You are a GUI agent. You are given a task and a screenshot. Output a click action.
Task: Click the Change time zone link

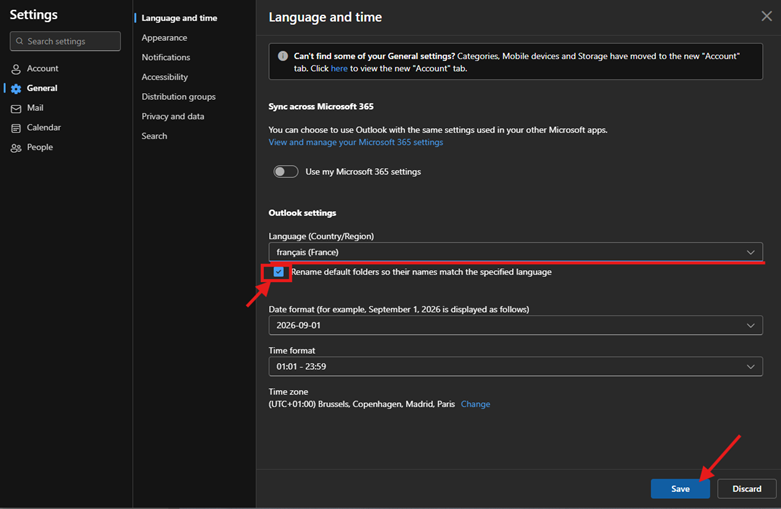click(475, 405)
